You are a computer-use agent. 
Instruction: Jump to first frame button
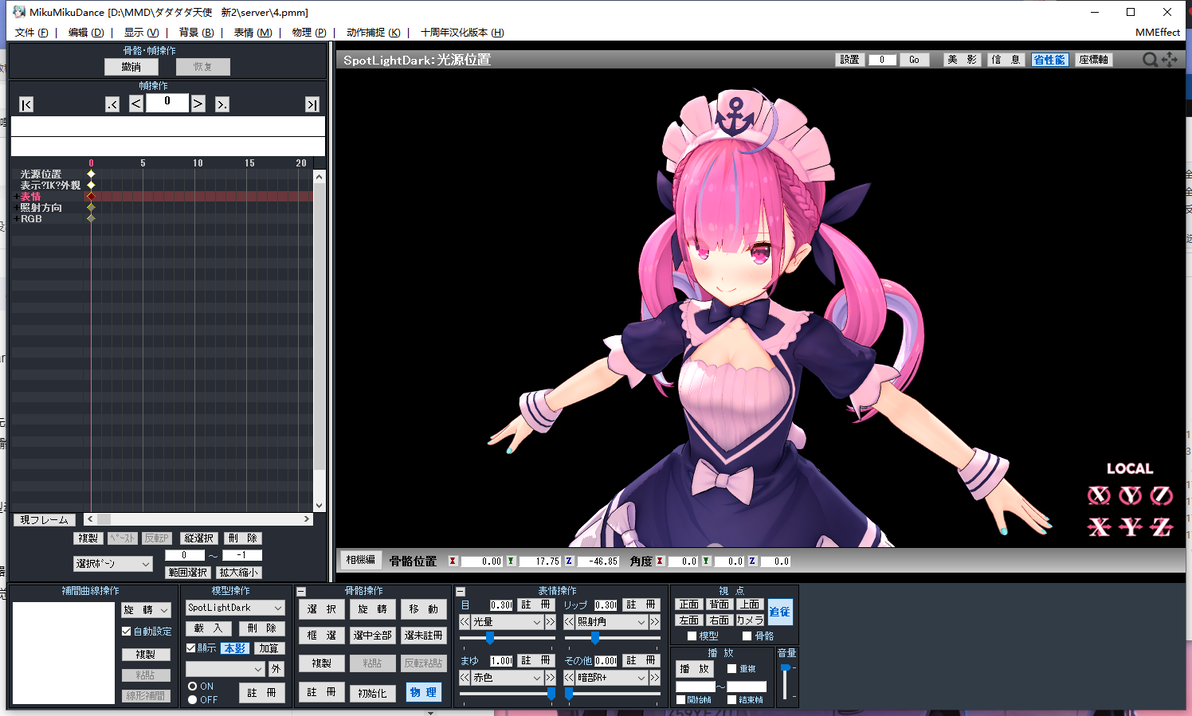[26, 104]
